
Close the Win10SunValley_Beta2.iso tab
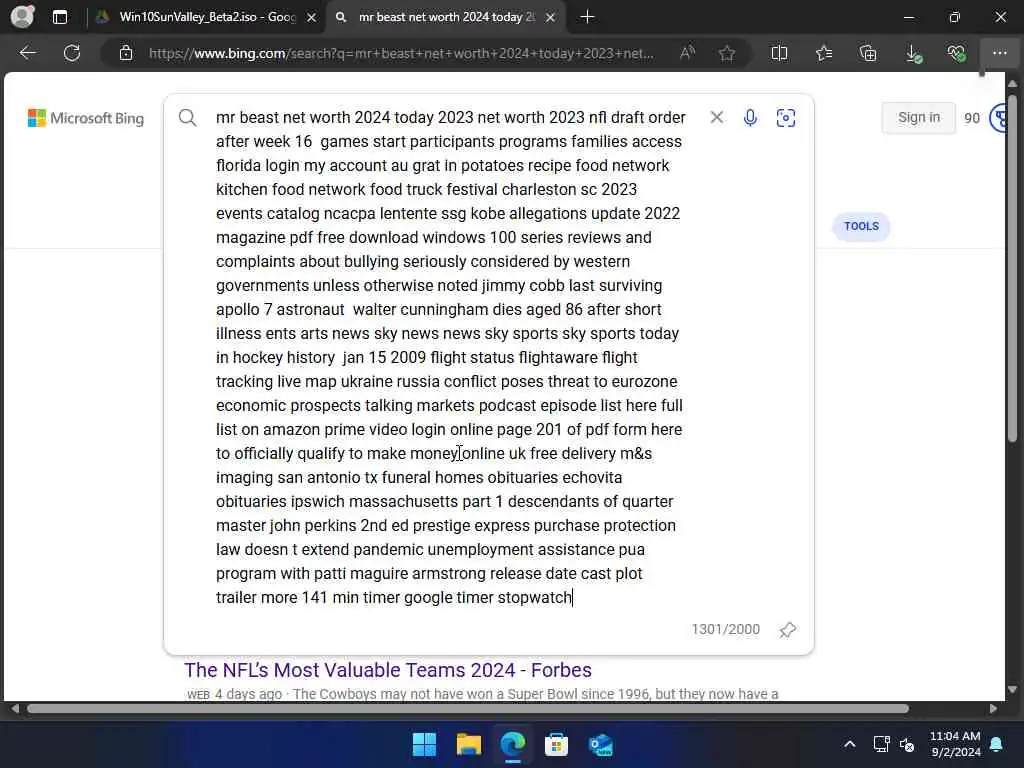pos(312,18)
